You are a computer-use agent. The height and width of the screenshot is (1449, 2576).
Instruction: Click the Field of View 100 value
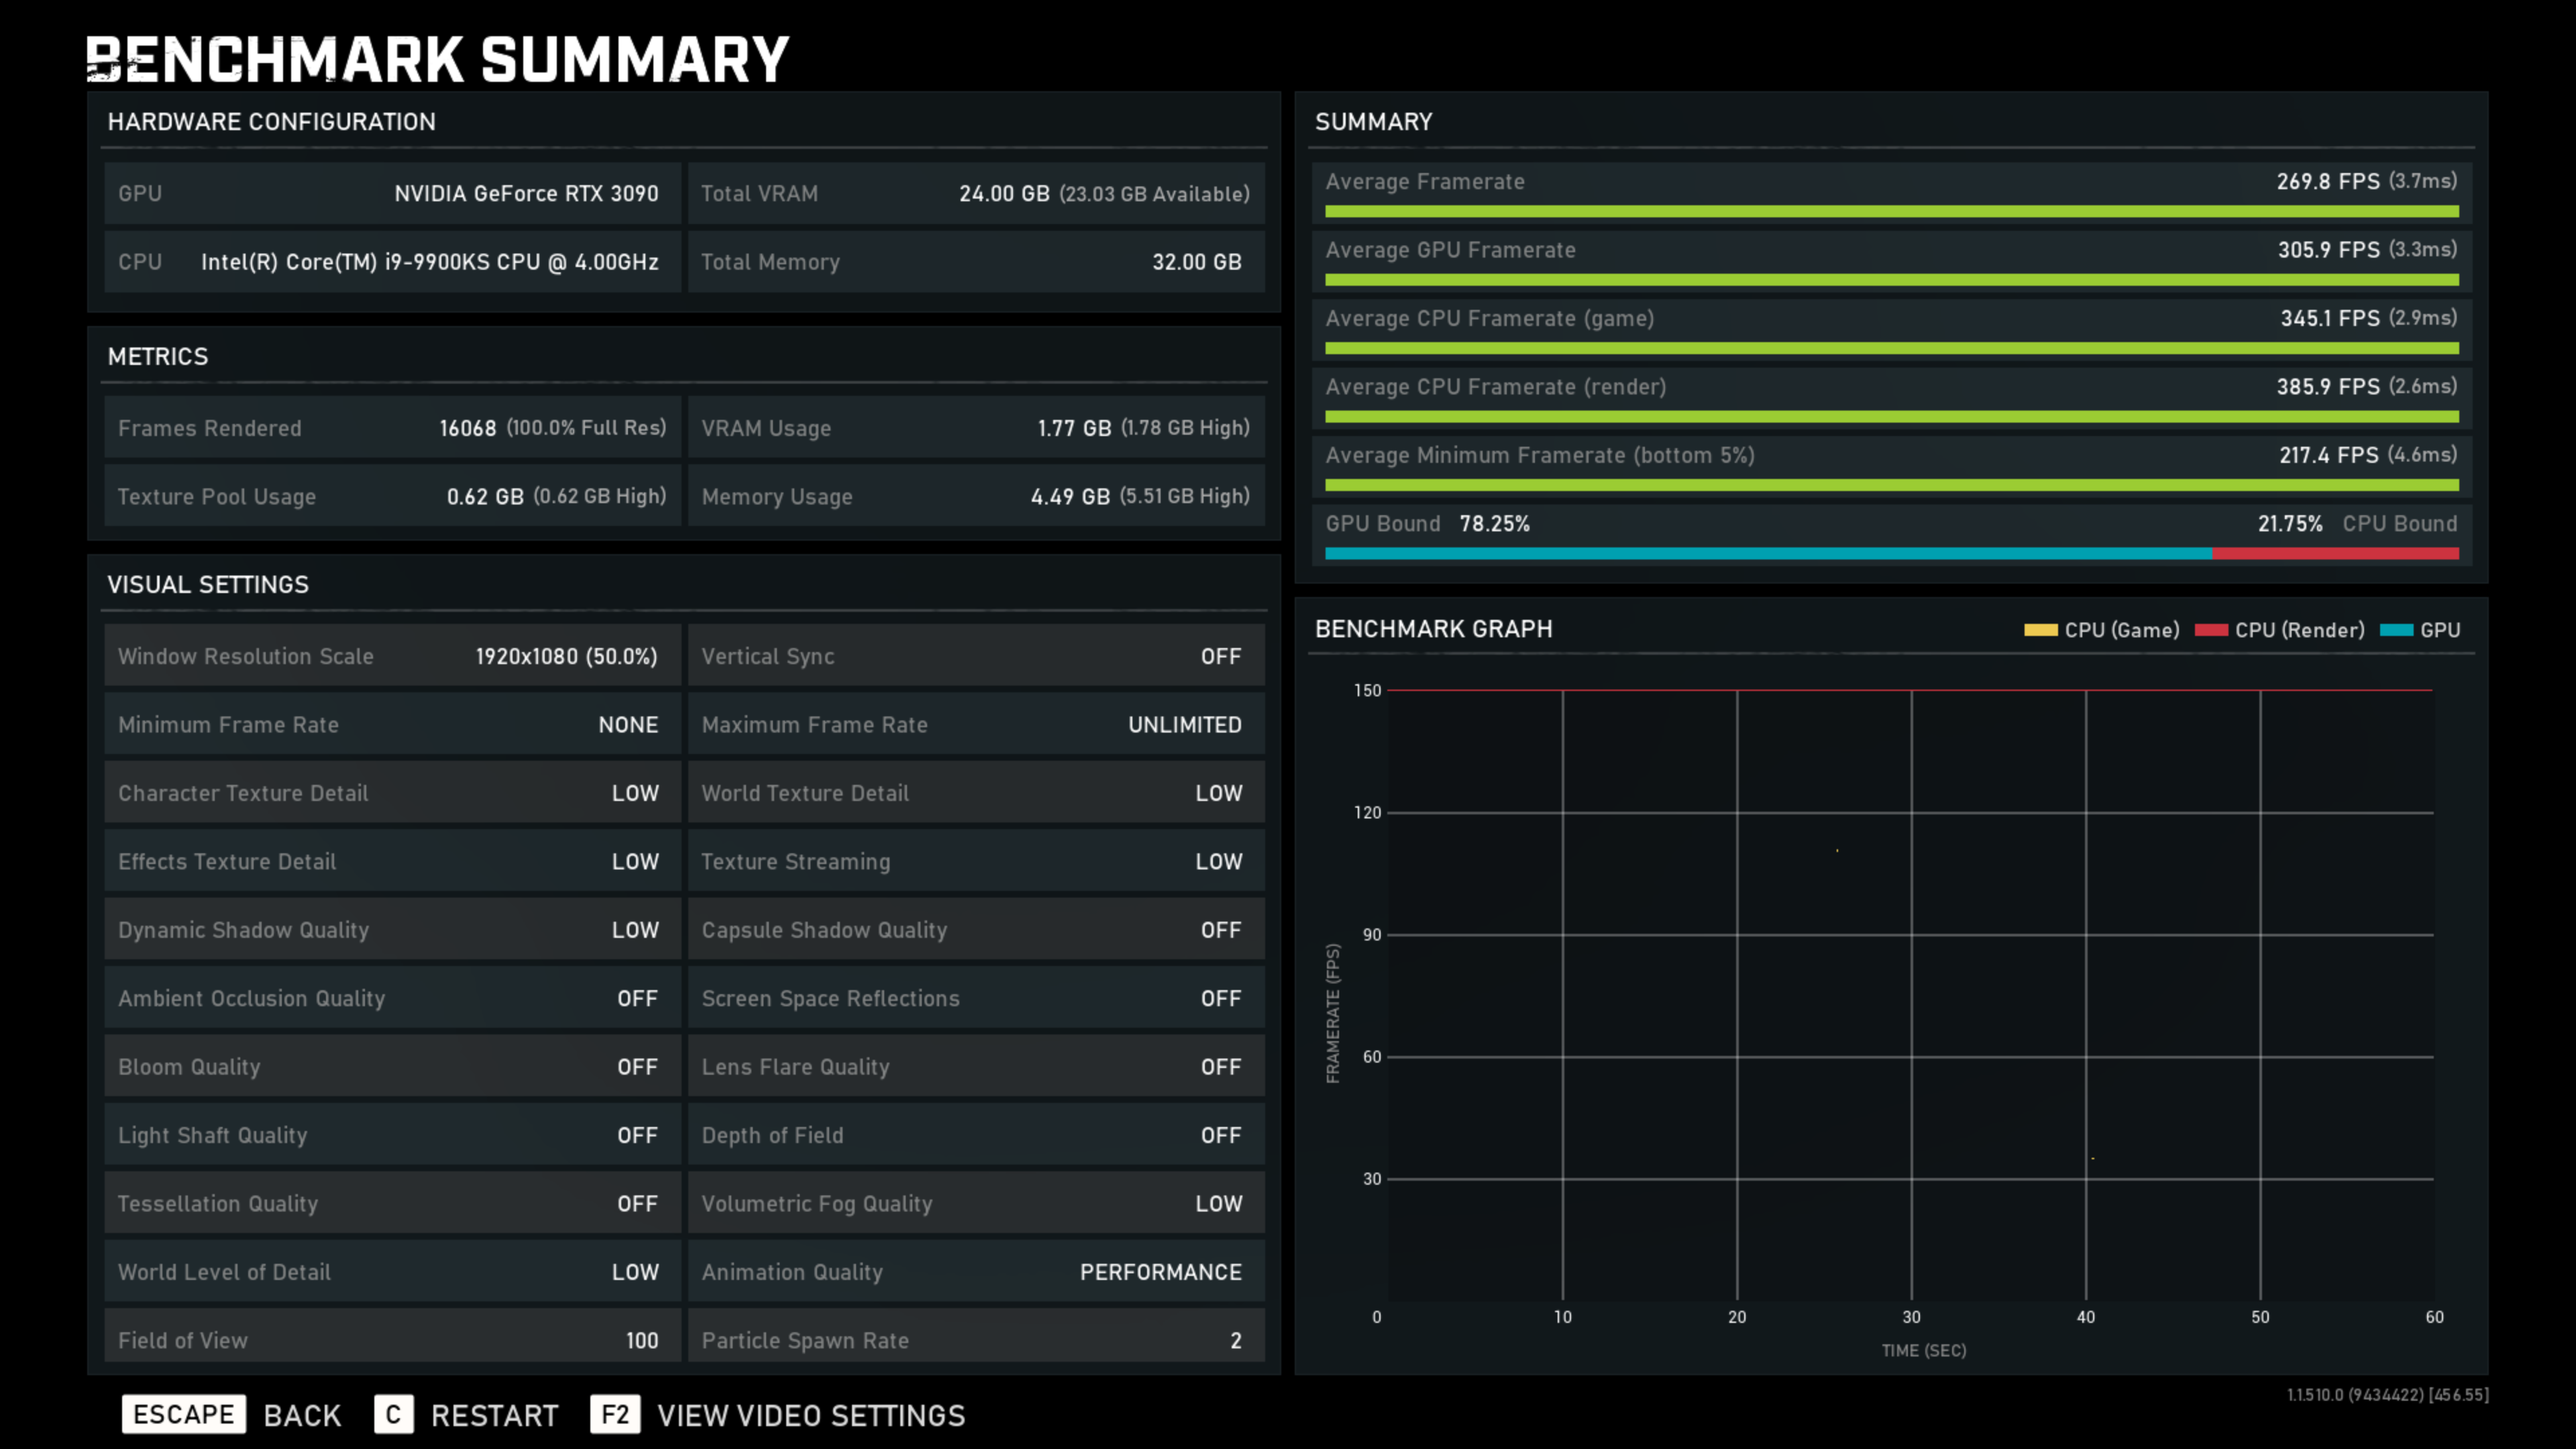click(641, 1340)
